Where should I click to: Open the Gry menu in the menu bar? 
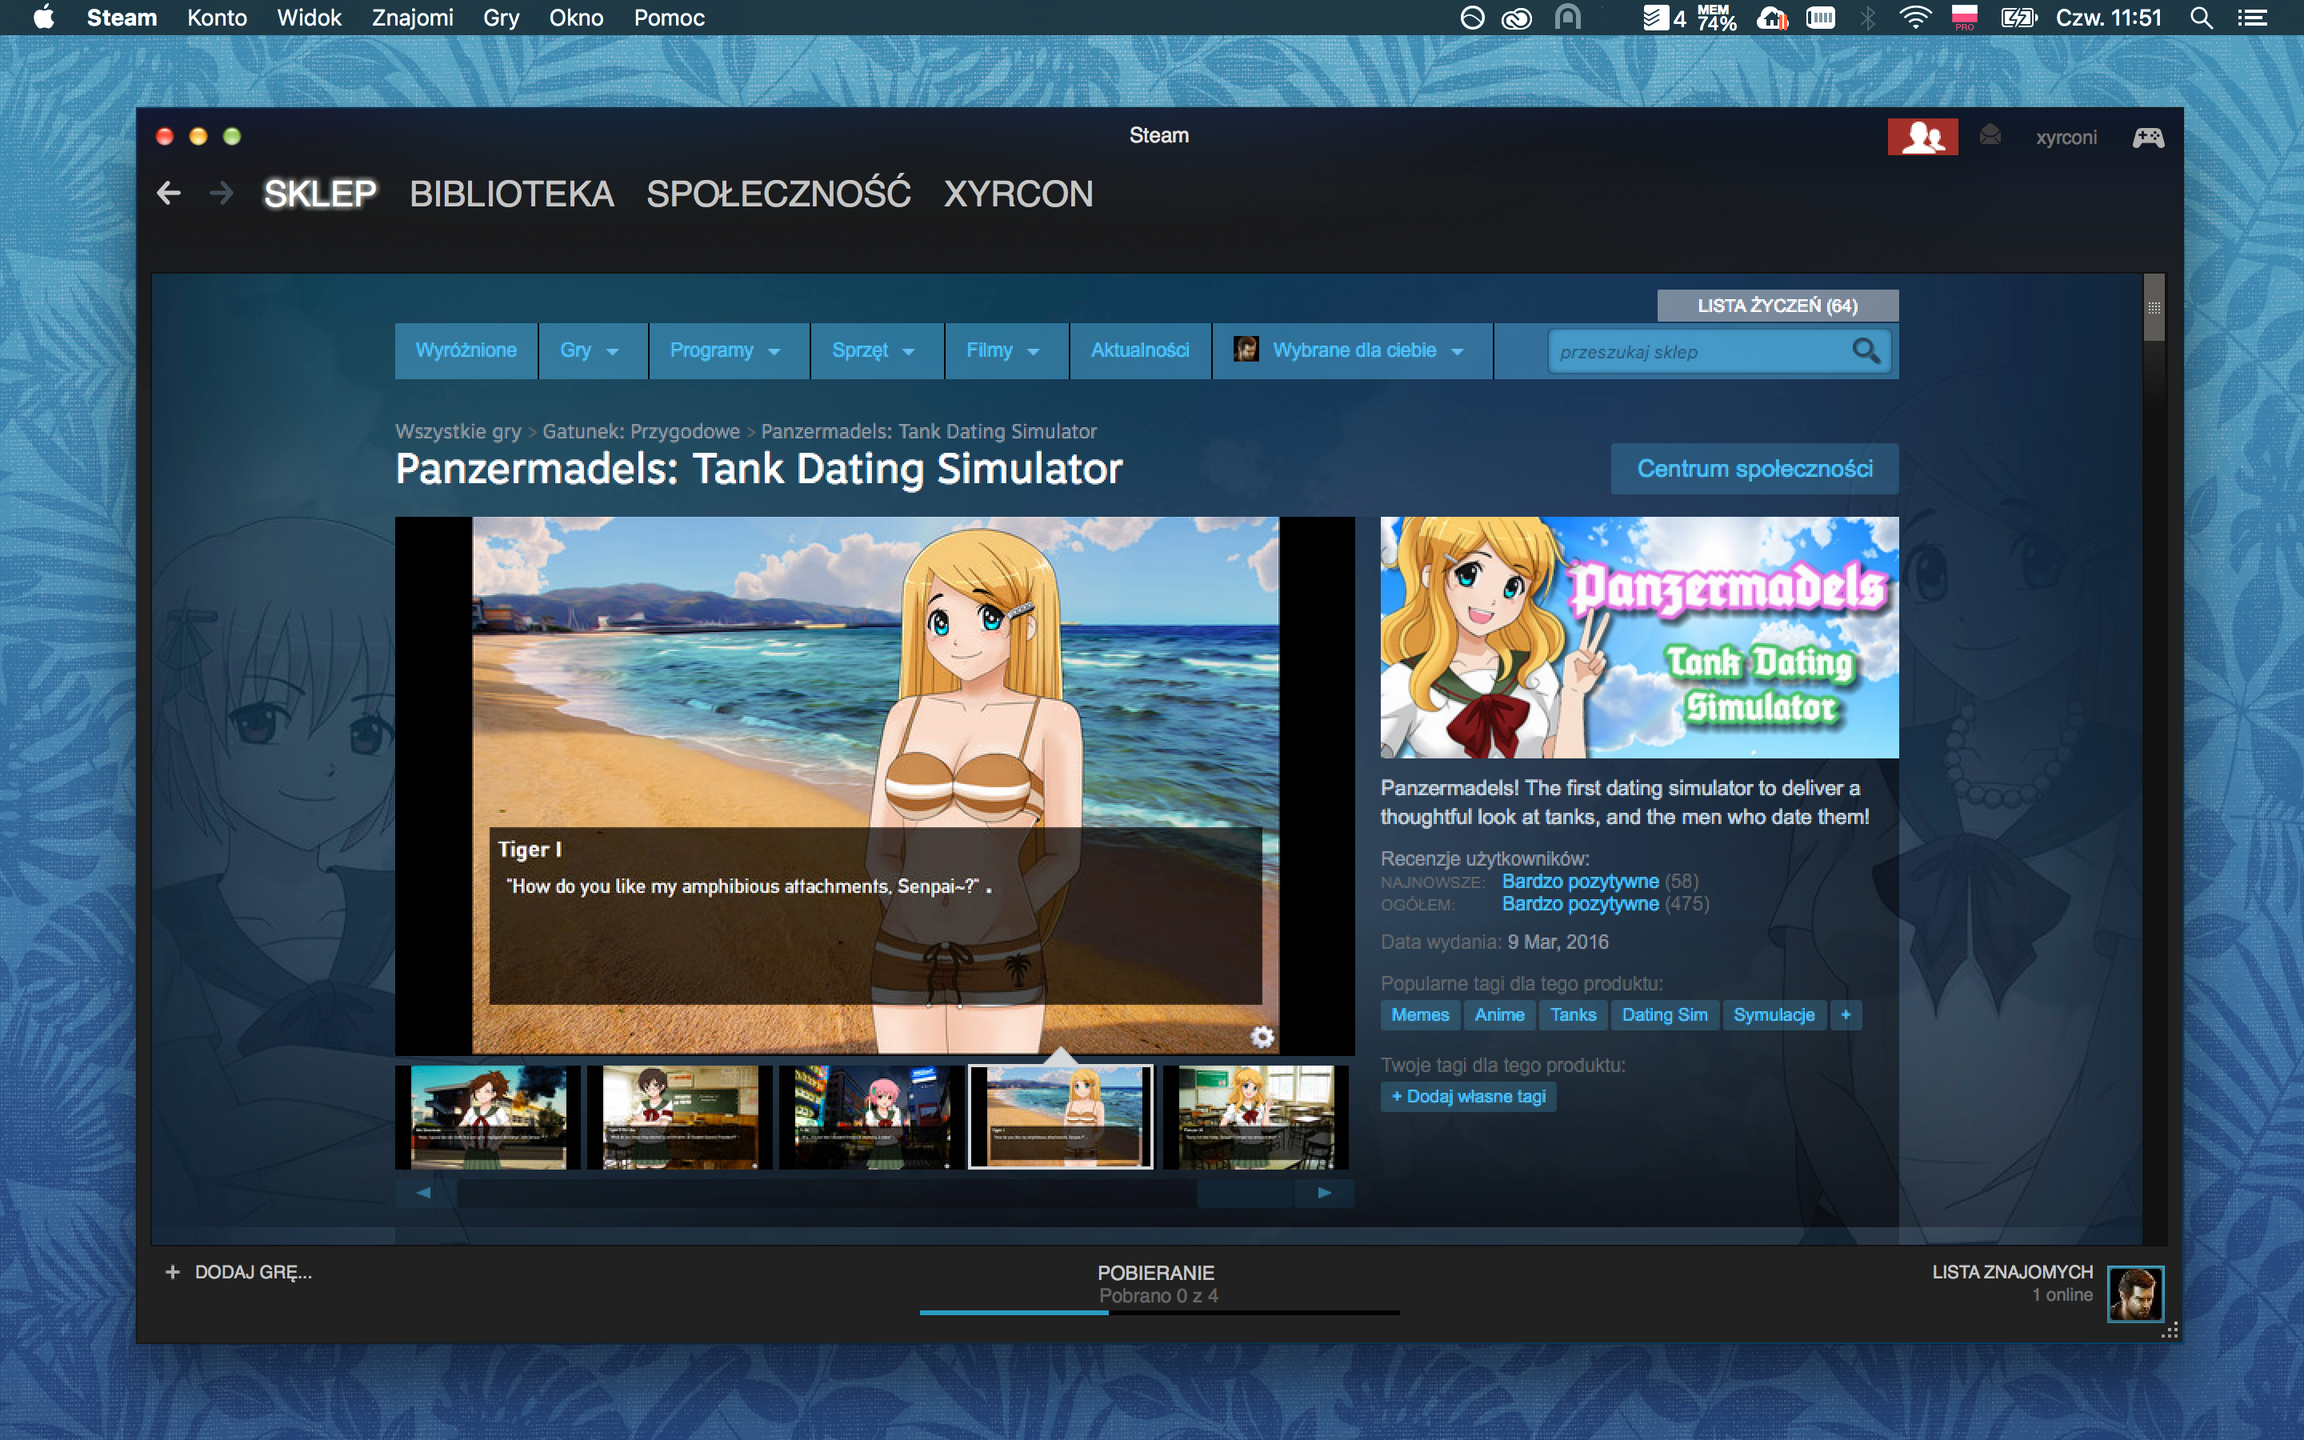point(501,18)
